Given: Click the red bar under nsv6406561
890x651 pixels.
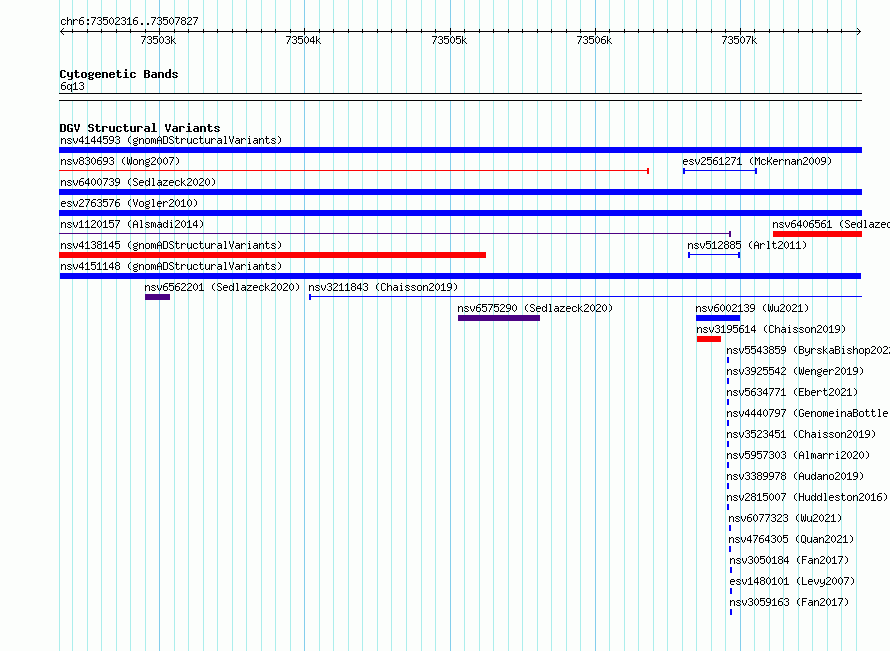Looking at the screenshot, I should coord(817,234).
